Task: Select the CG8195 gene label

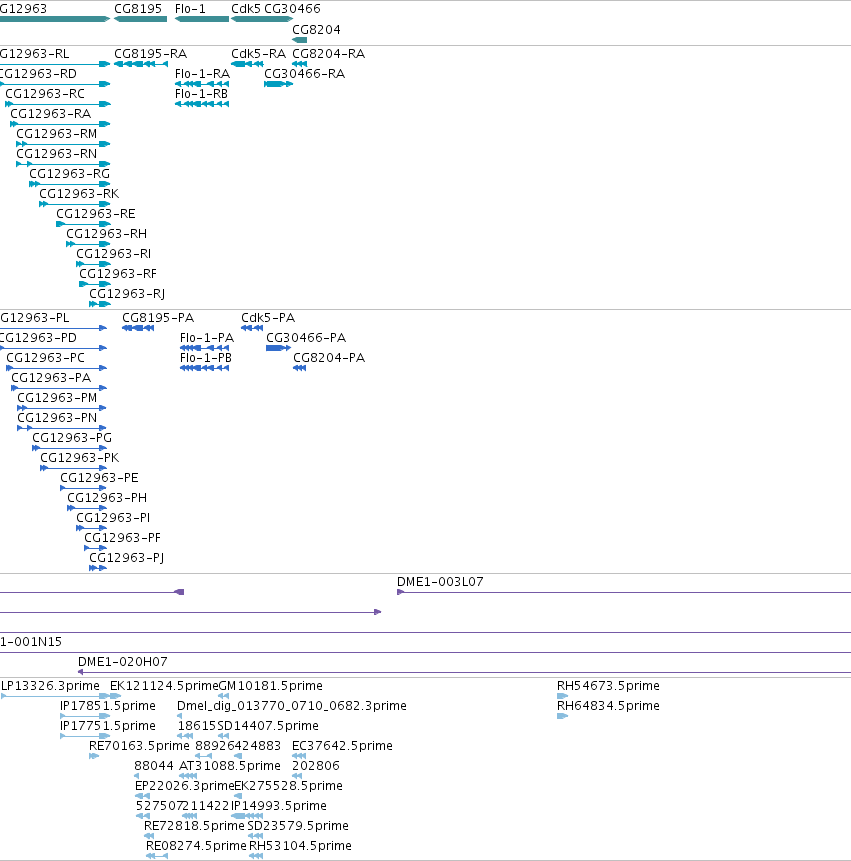Action: (x=138, y=9)
